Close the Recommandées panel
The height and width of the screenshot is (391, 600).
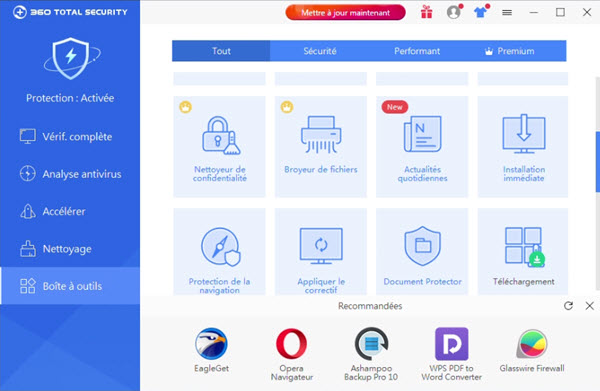[589, 306]
